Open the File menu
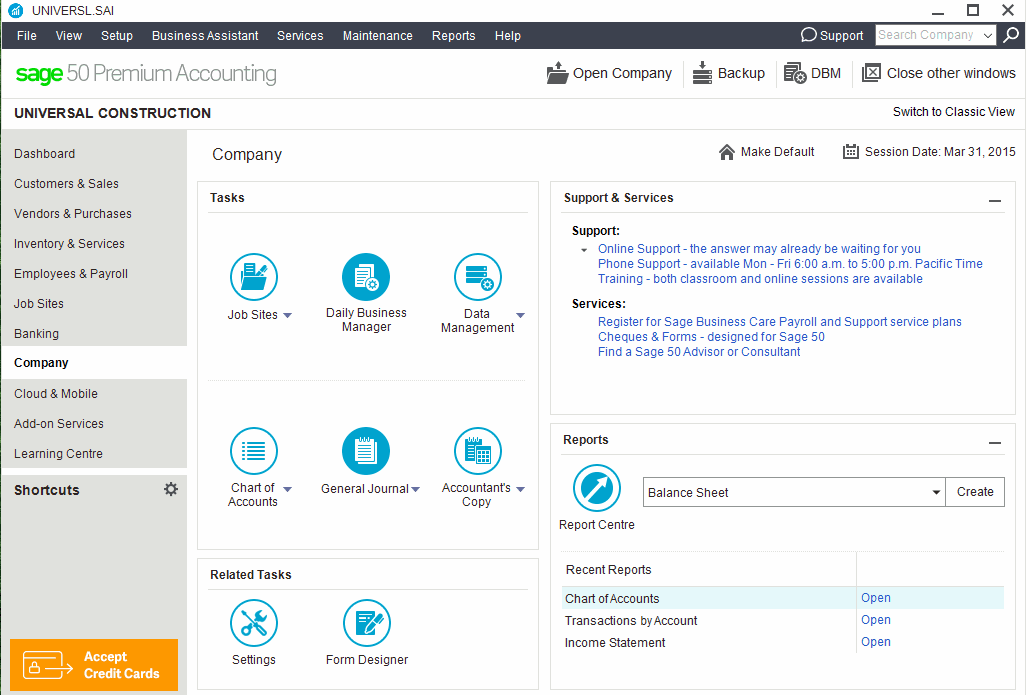 tap(27, 35)
